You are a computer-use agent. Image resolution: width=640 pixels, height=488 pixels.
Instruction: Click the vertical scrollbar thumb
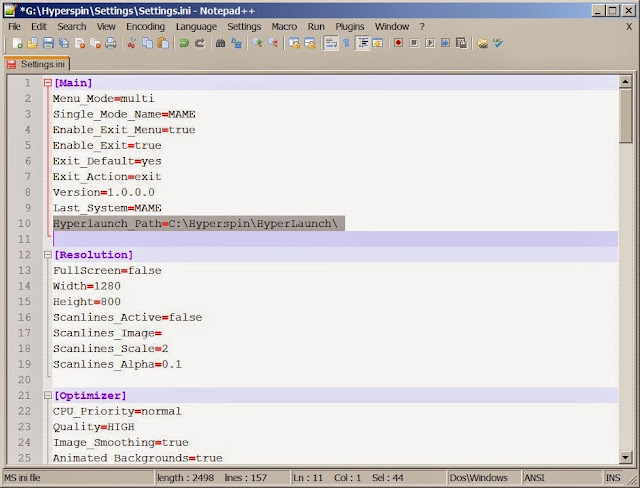coord(625,116)
